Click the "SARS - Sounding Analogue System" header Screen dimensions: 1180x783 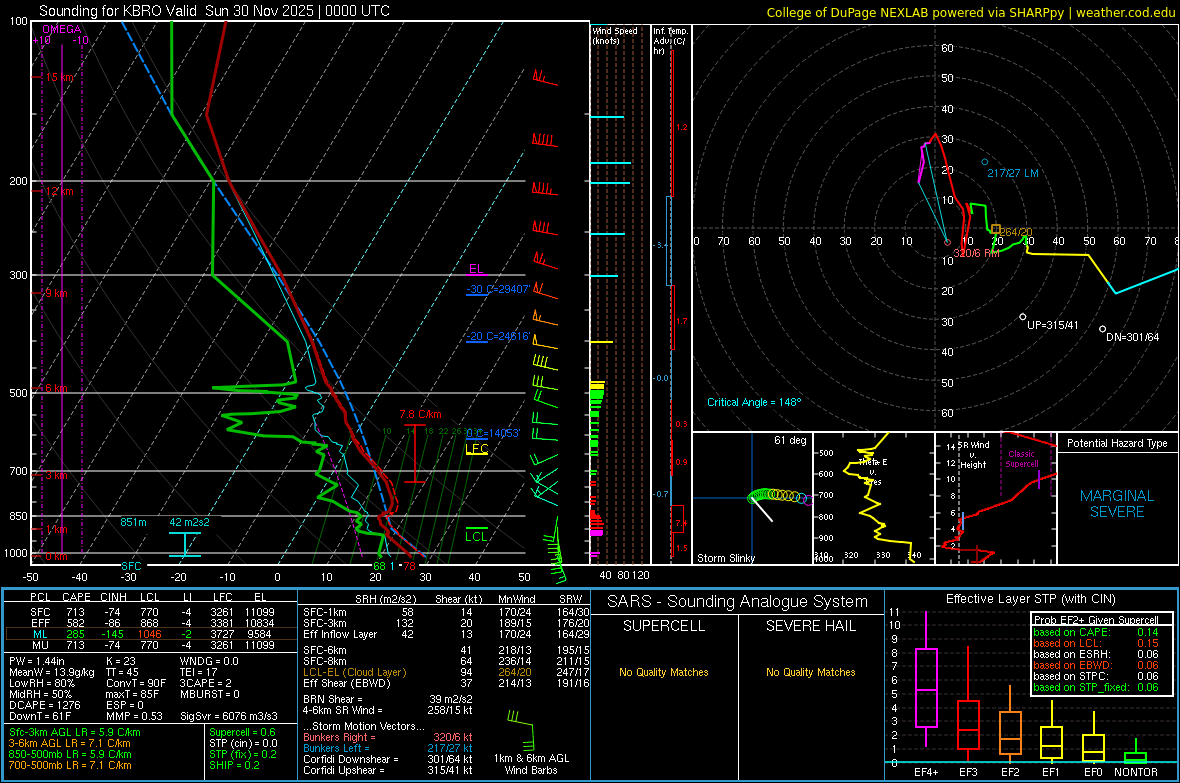[x=738, y=602]
